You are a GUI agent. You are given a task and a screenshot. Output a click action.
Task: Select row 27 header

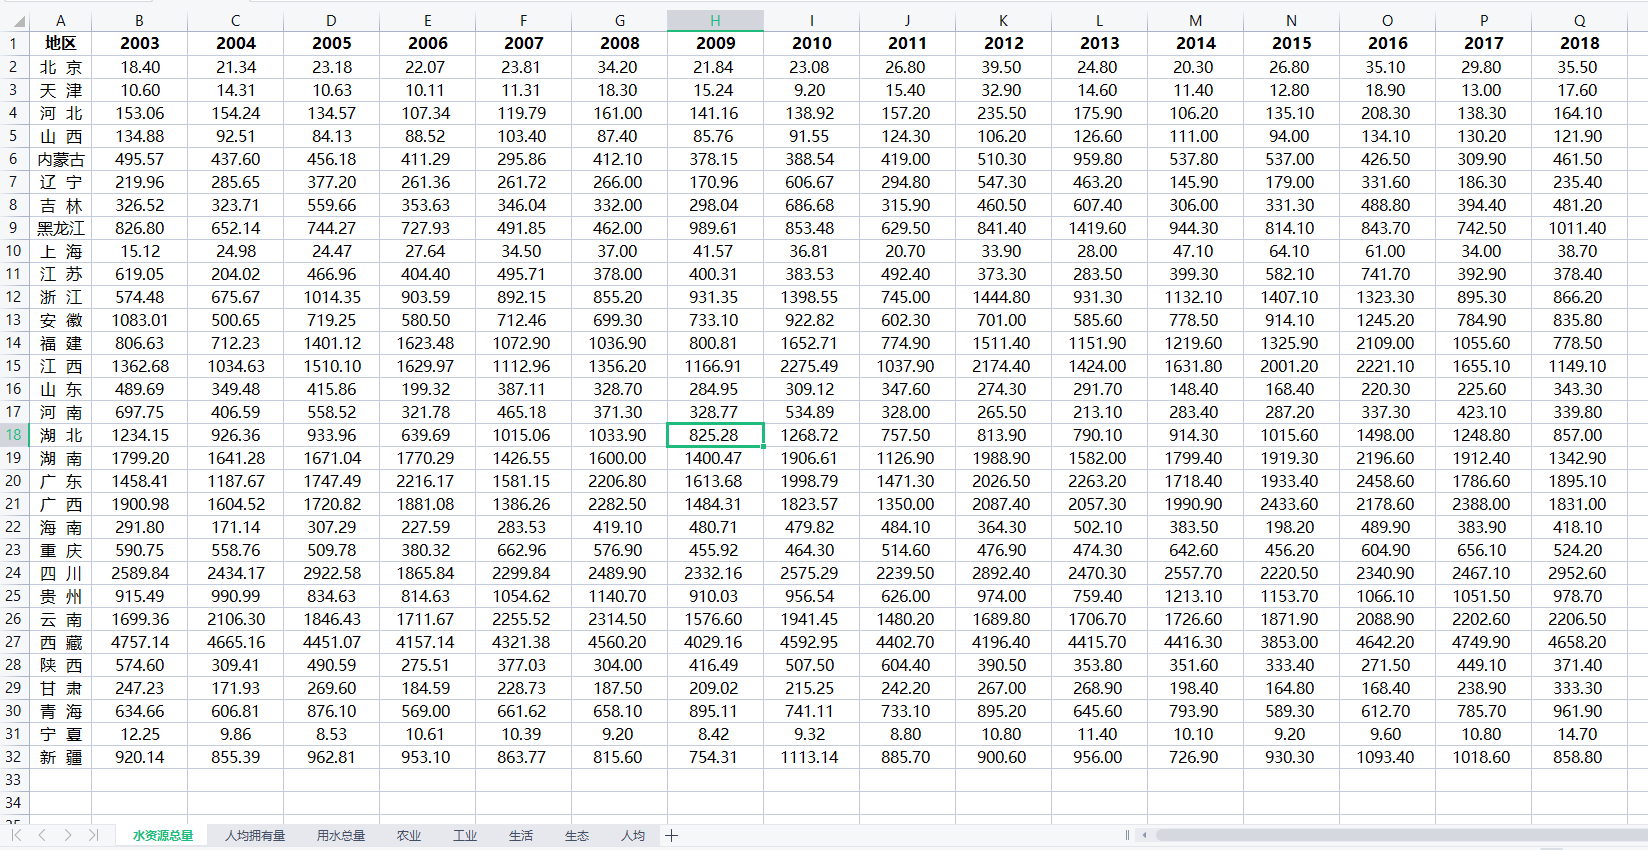point(14,642)
